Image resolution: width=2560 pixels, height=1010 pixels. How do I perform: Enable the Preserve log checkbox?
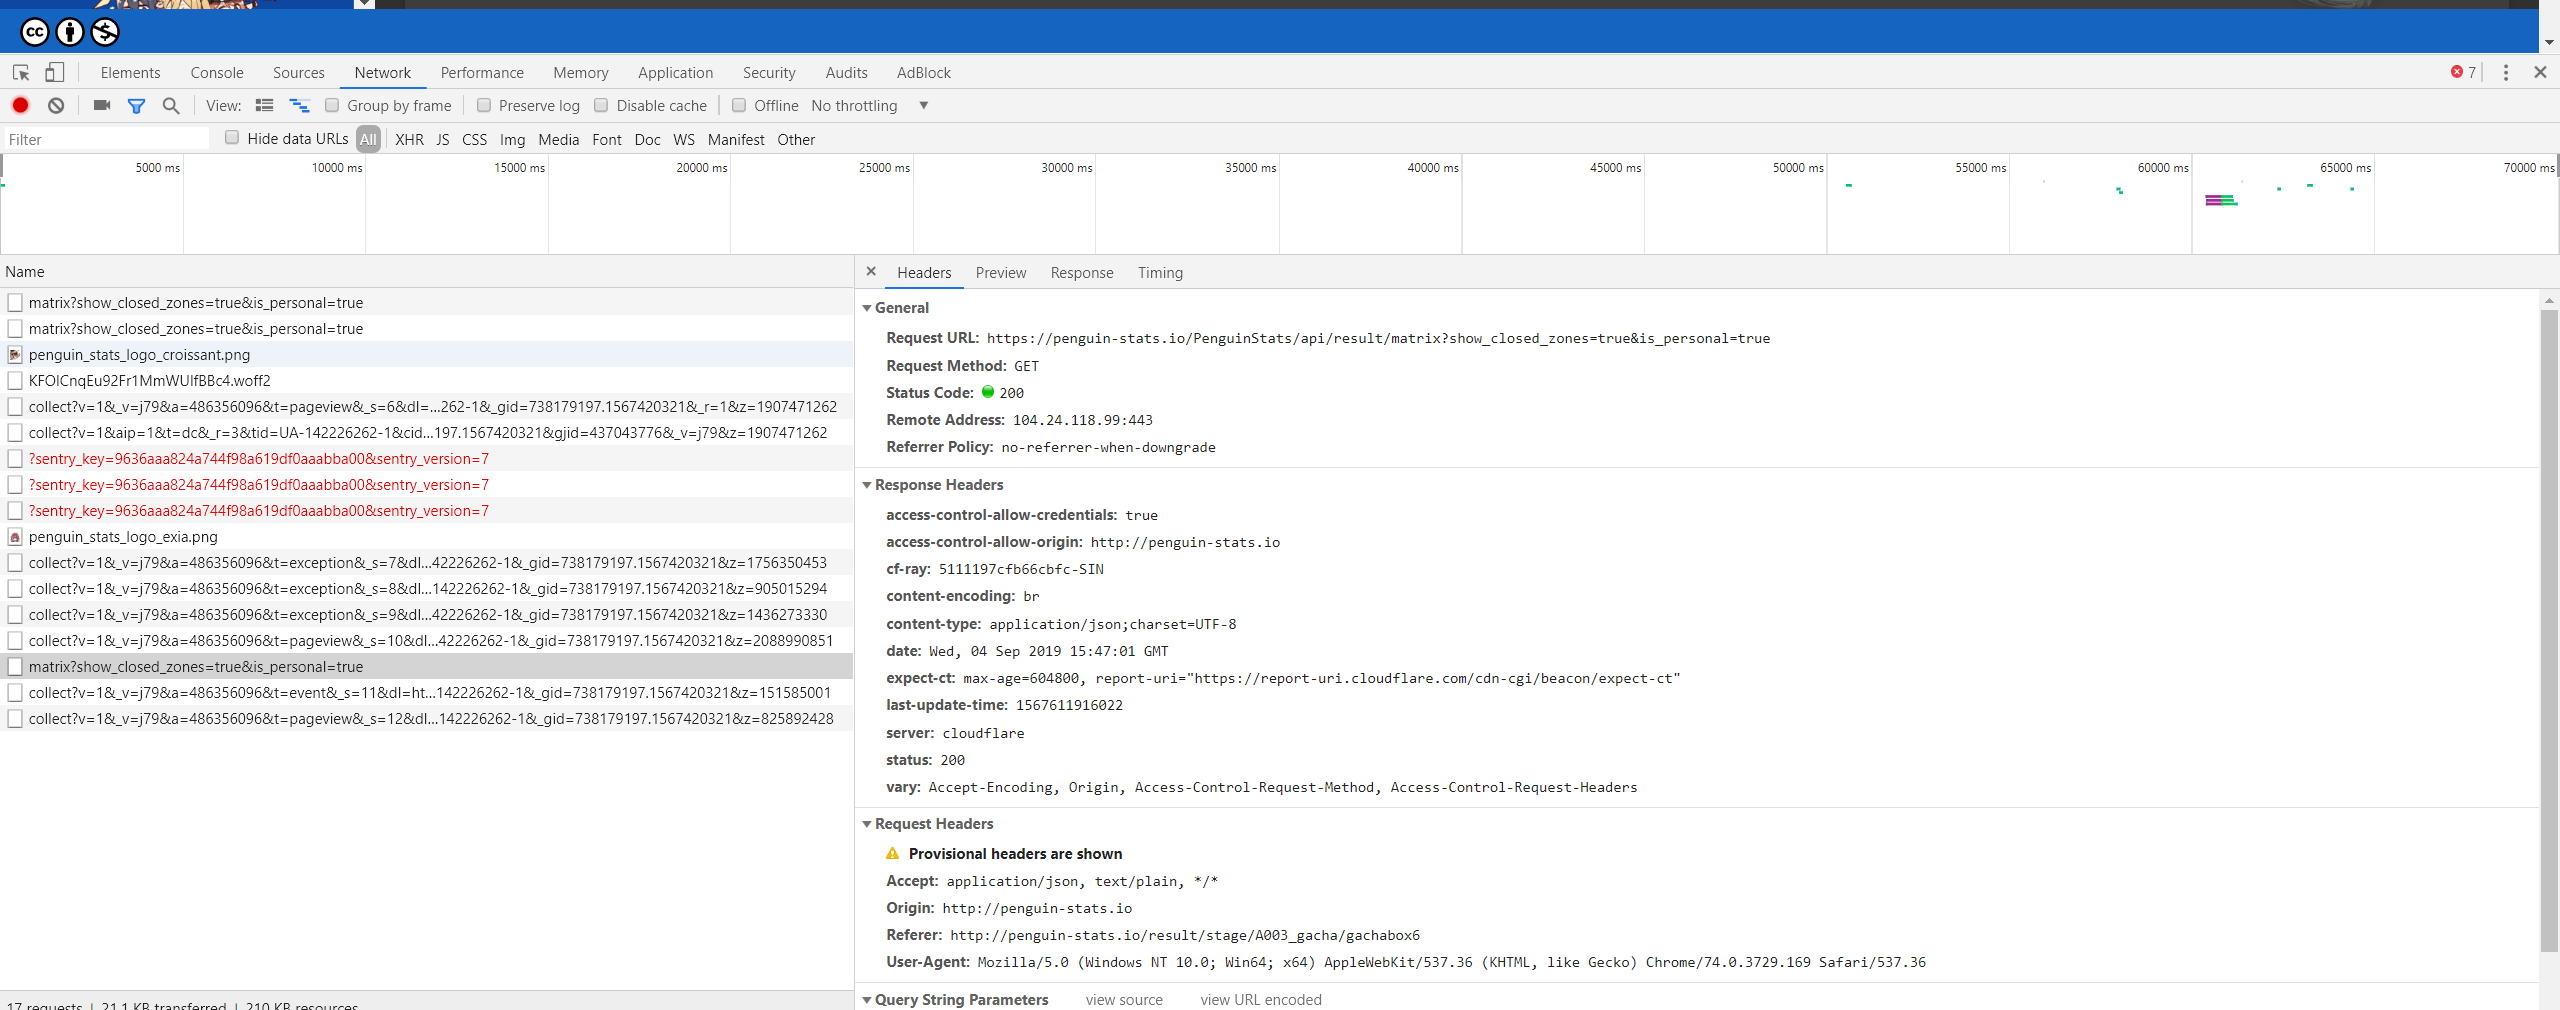pyautogui.click(x=484, y=105)
